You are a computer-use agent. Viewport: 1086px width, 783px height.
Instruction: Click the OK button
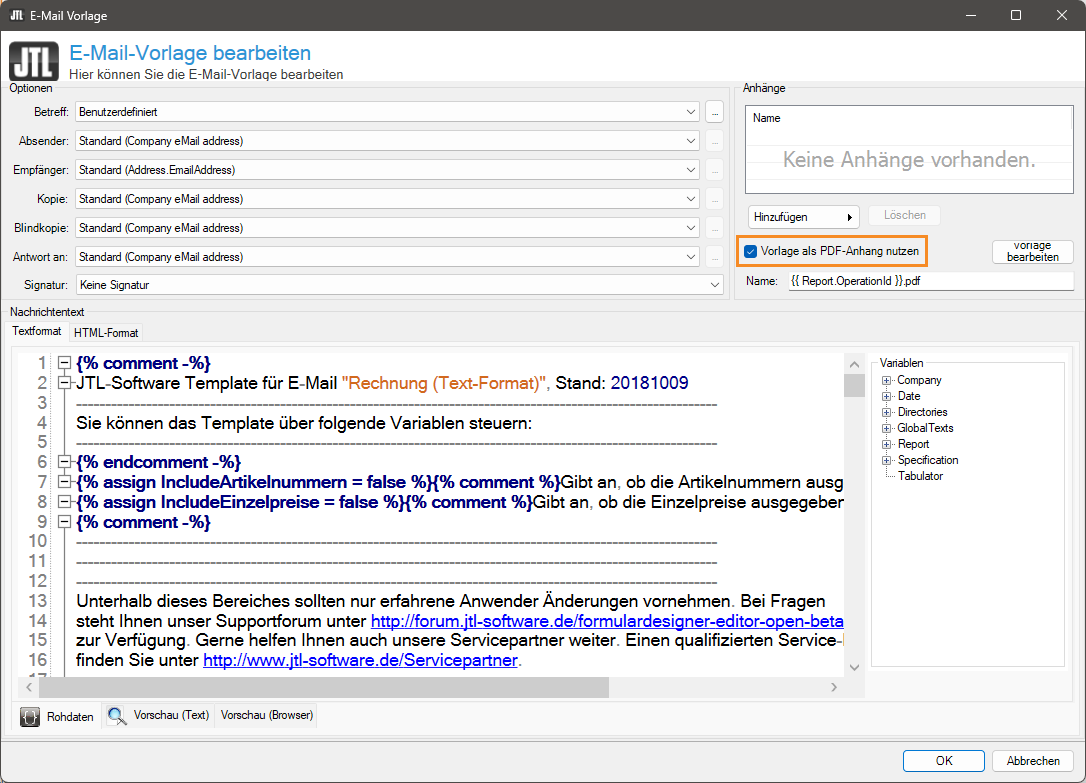pos(944,760)
